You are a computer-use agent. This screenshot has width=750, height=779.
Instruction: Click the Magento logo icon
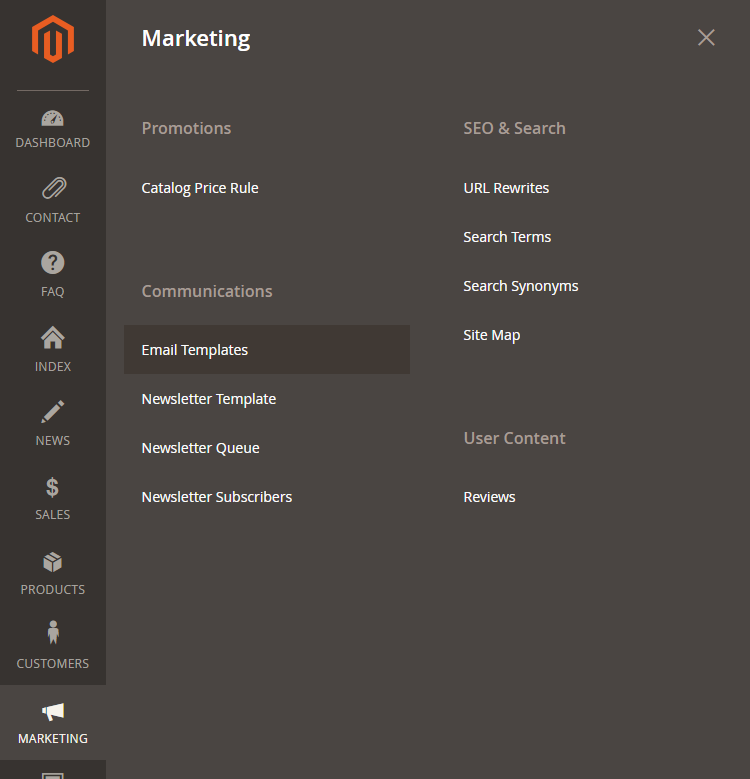[x=53, y=39]
